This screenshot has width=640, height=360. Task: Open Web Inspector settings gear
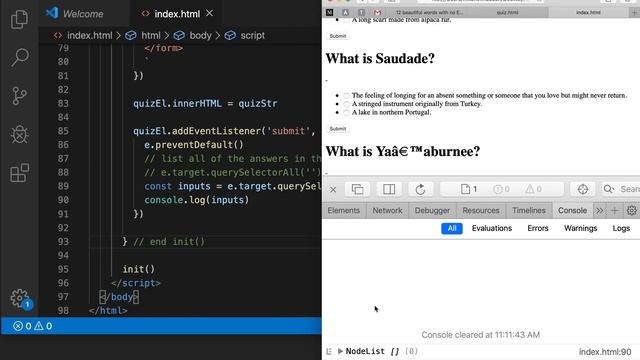click(x=631, y=210)
